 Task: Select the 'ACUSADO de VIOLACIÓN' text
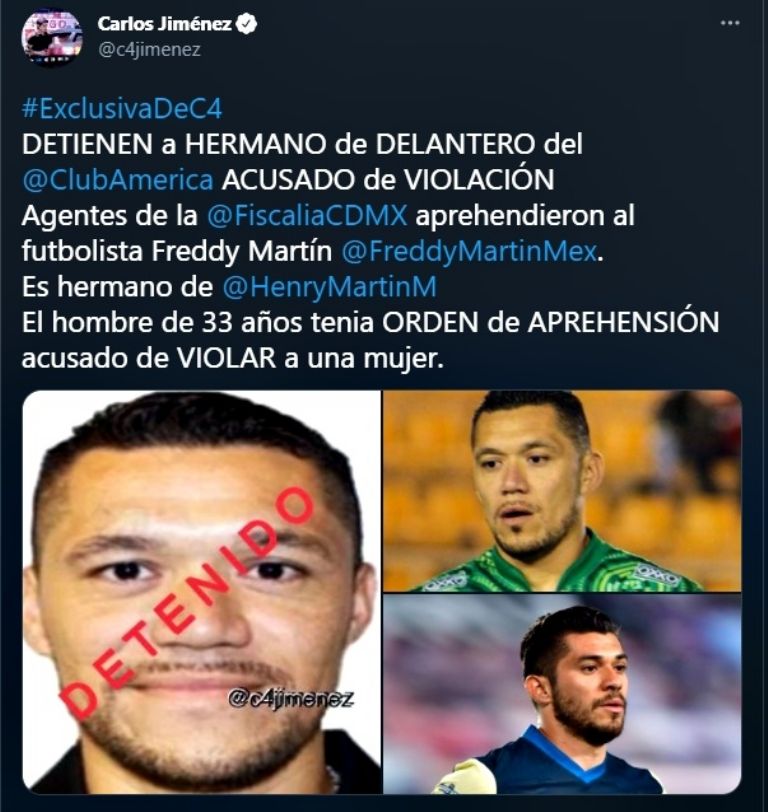click(x=388, y=180)
